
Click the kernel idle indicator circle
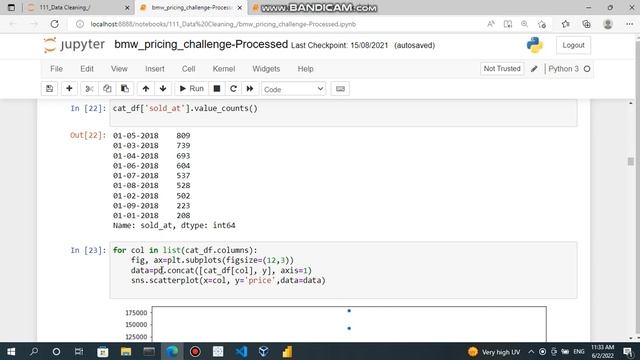point(587,69)
